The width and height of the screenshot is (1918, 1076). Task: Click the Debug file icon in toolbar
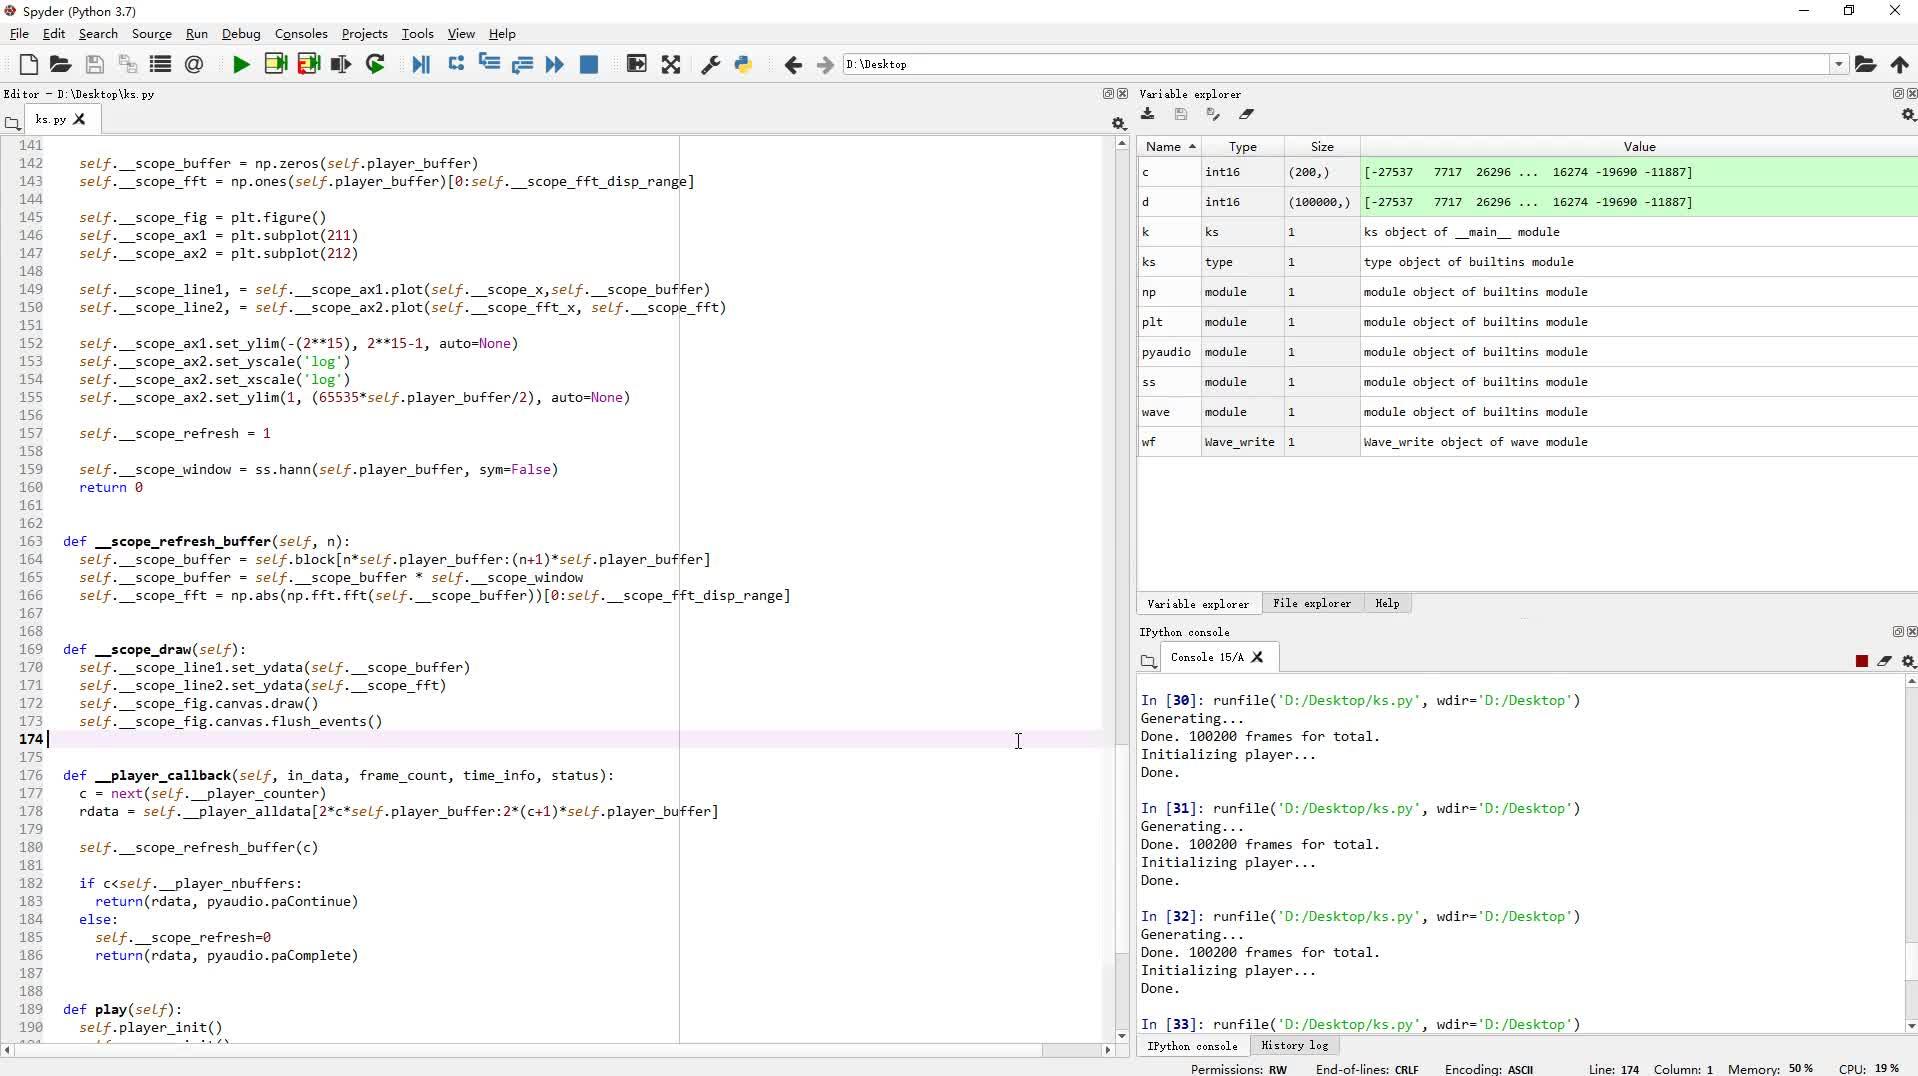click(421, 65)
